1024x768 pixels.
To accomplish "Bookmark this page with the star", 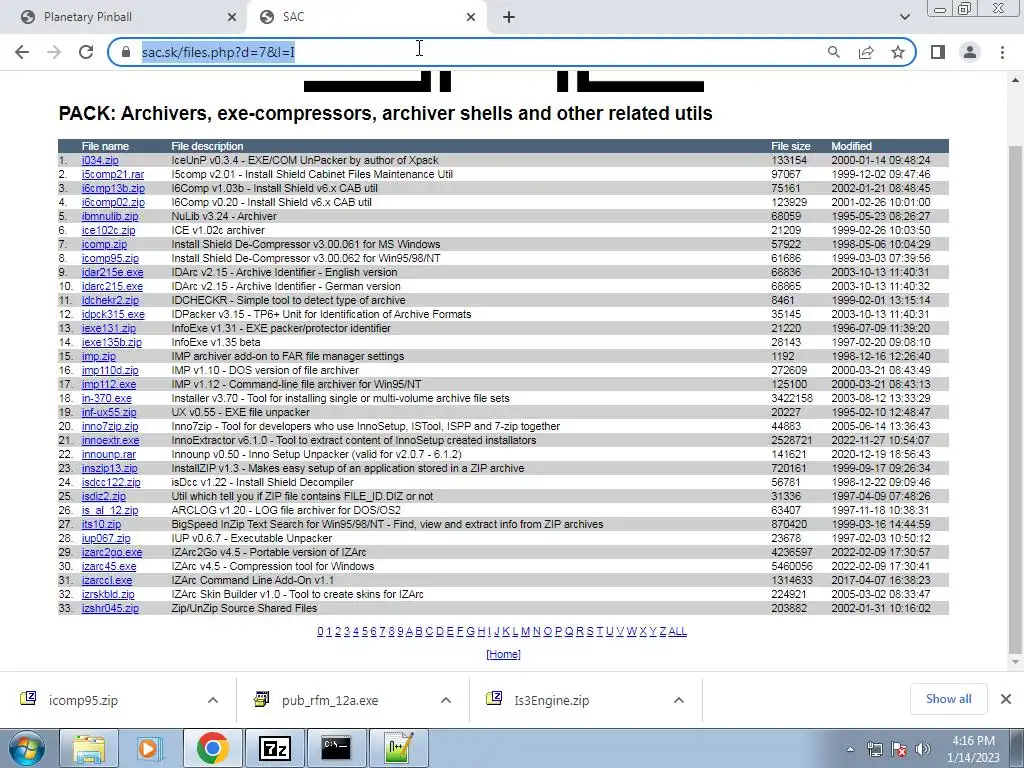I will [898, 52].
